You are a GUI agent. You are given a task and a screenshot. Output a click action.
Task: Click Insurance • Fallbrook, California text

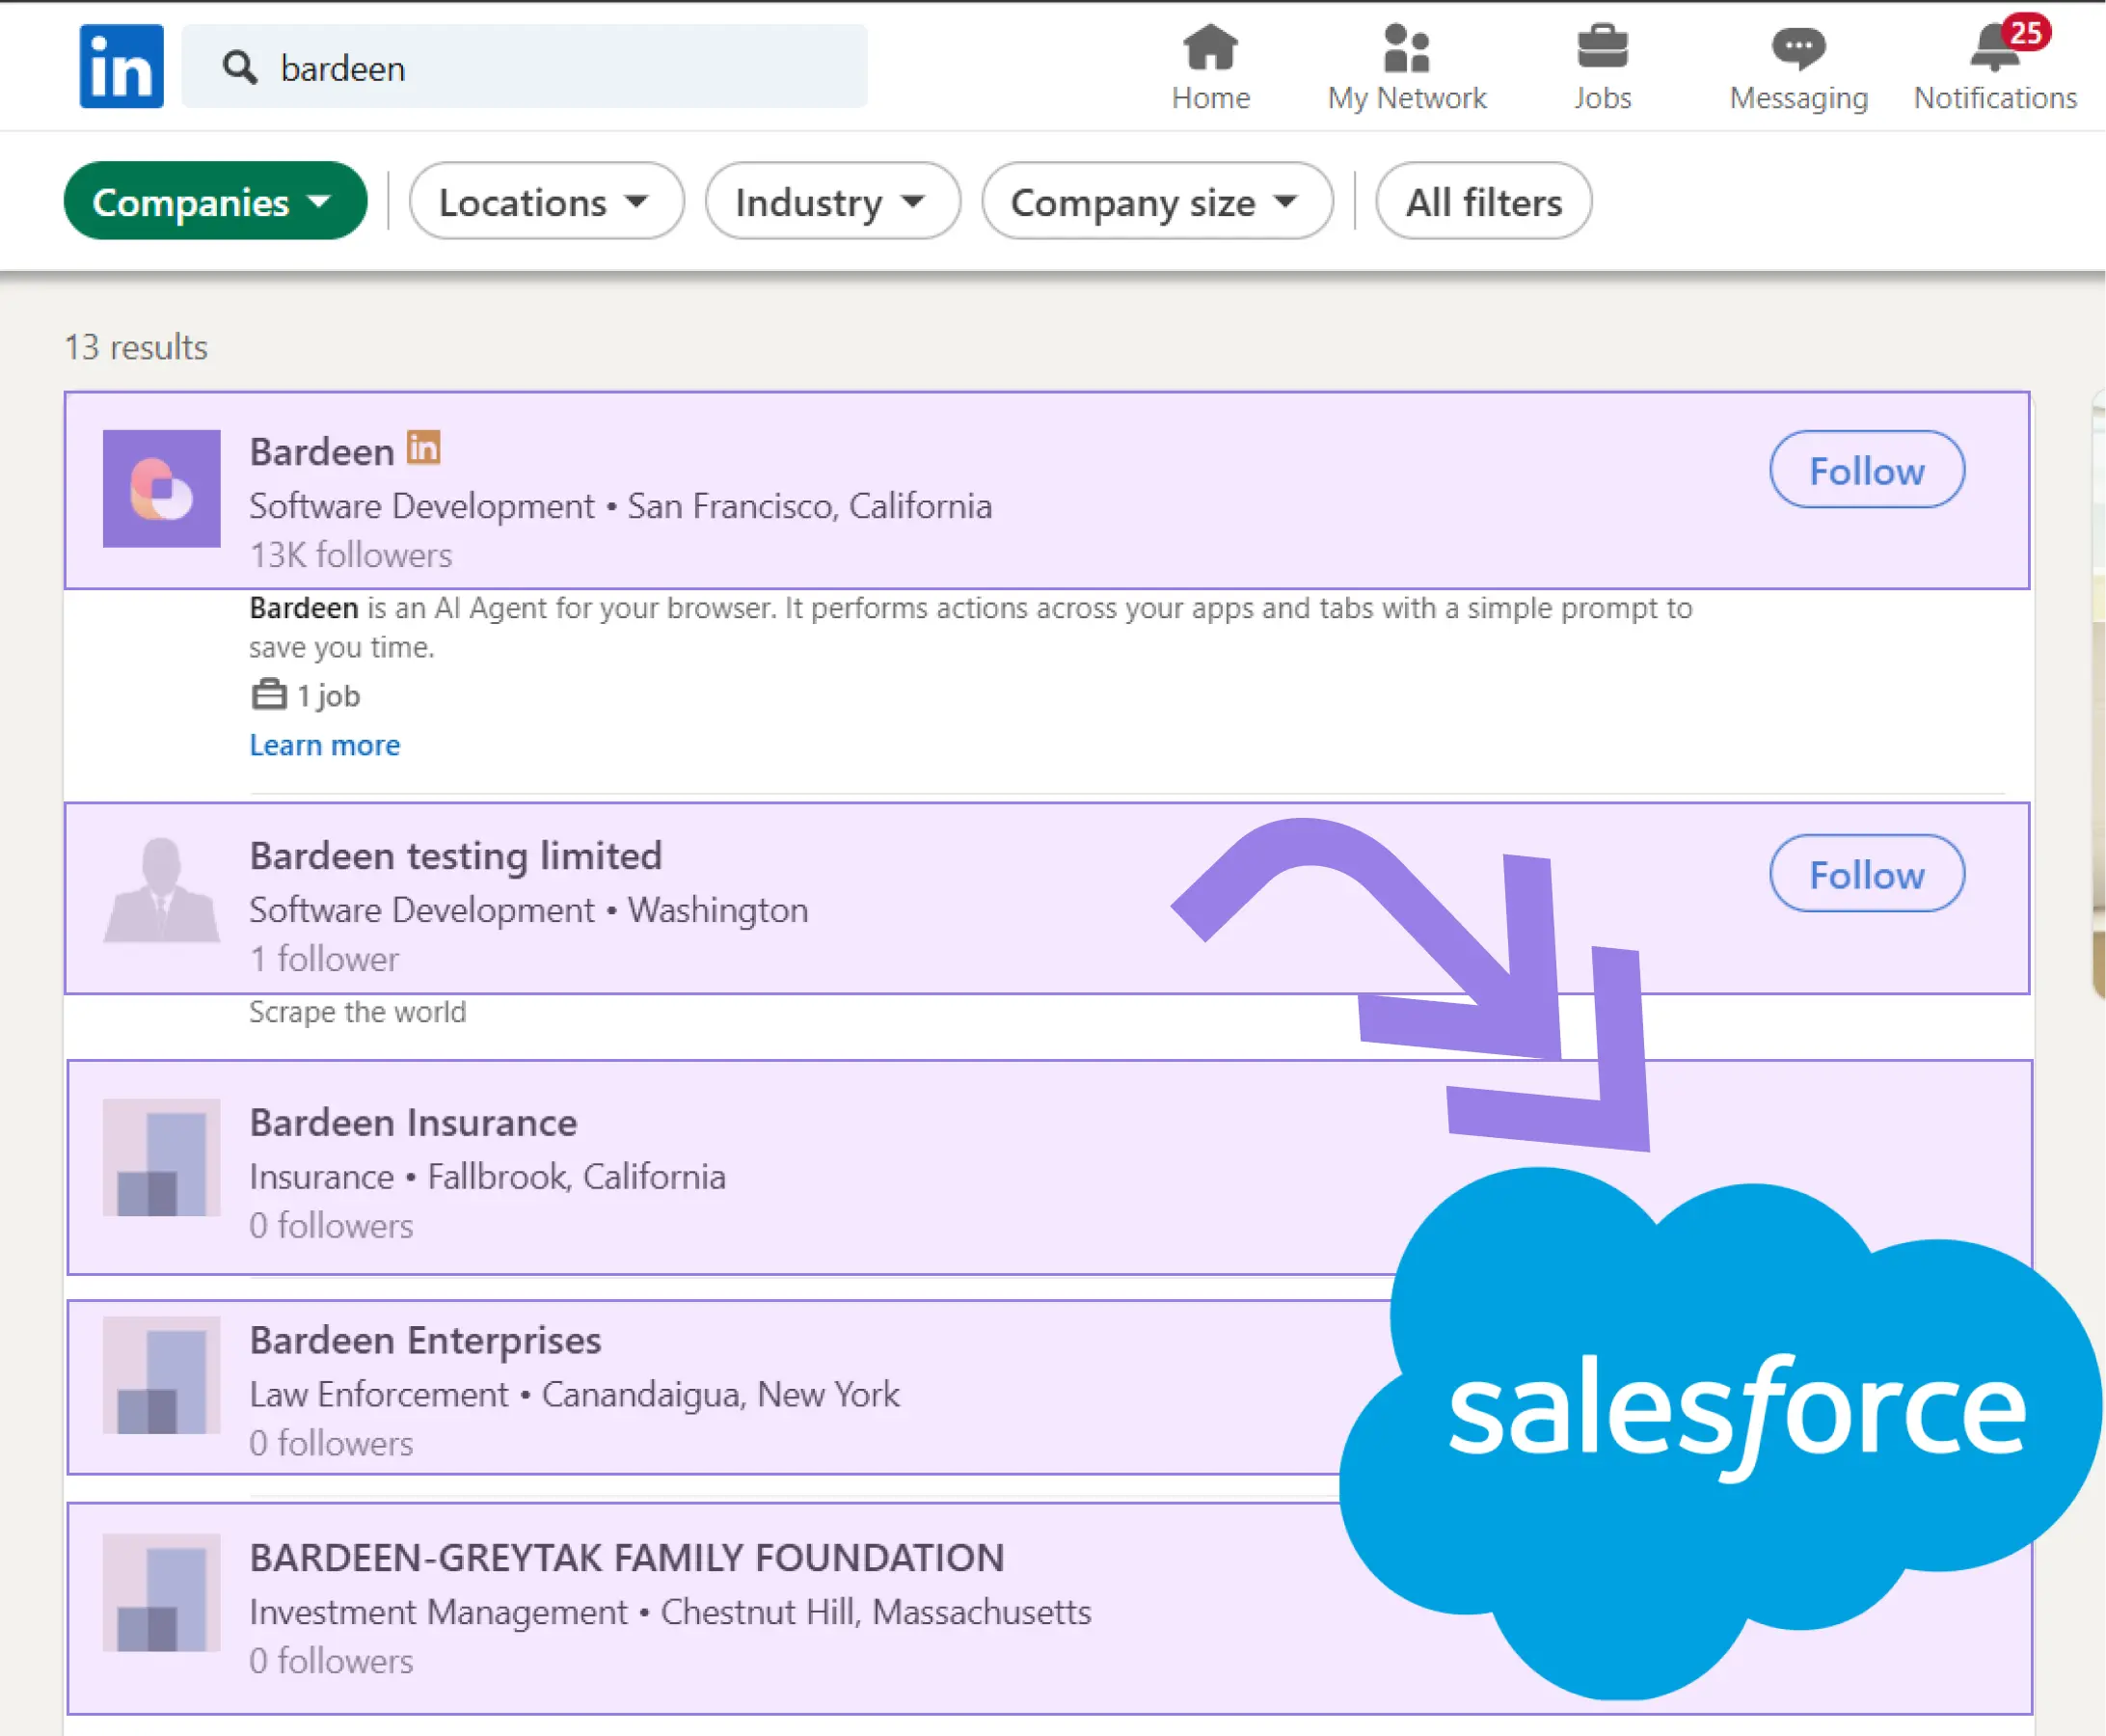(x=487, y=1176)
